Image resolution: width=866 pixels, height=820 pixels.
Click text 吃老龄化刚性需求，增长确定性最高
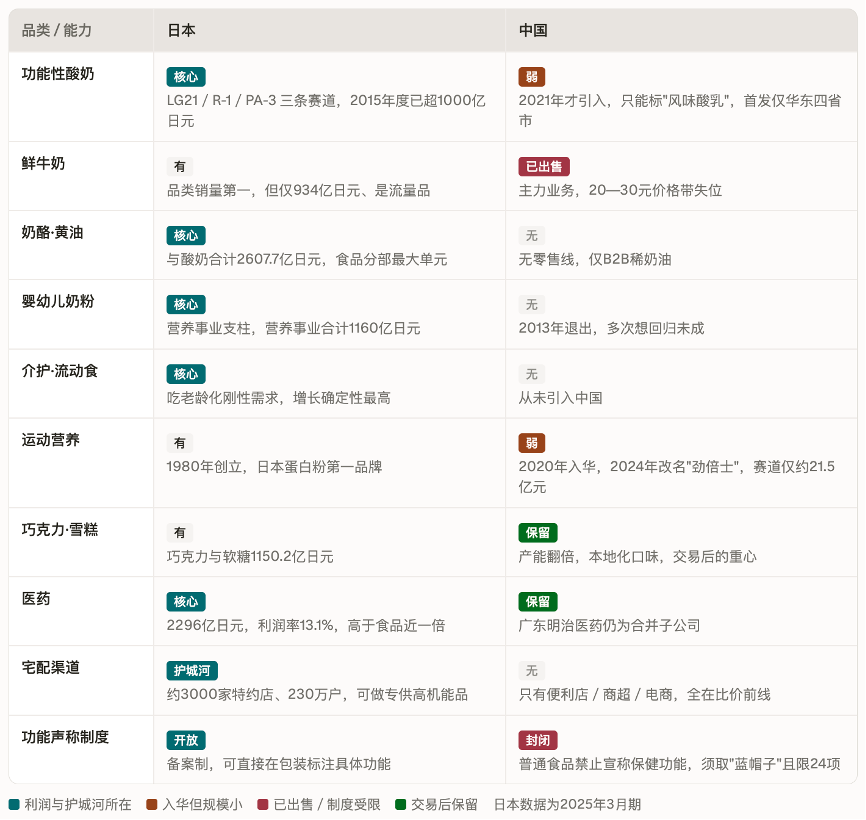pos(279,398)
